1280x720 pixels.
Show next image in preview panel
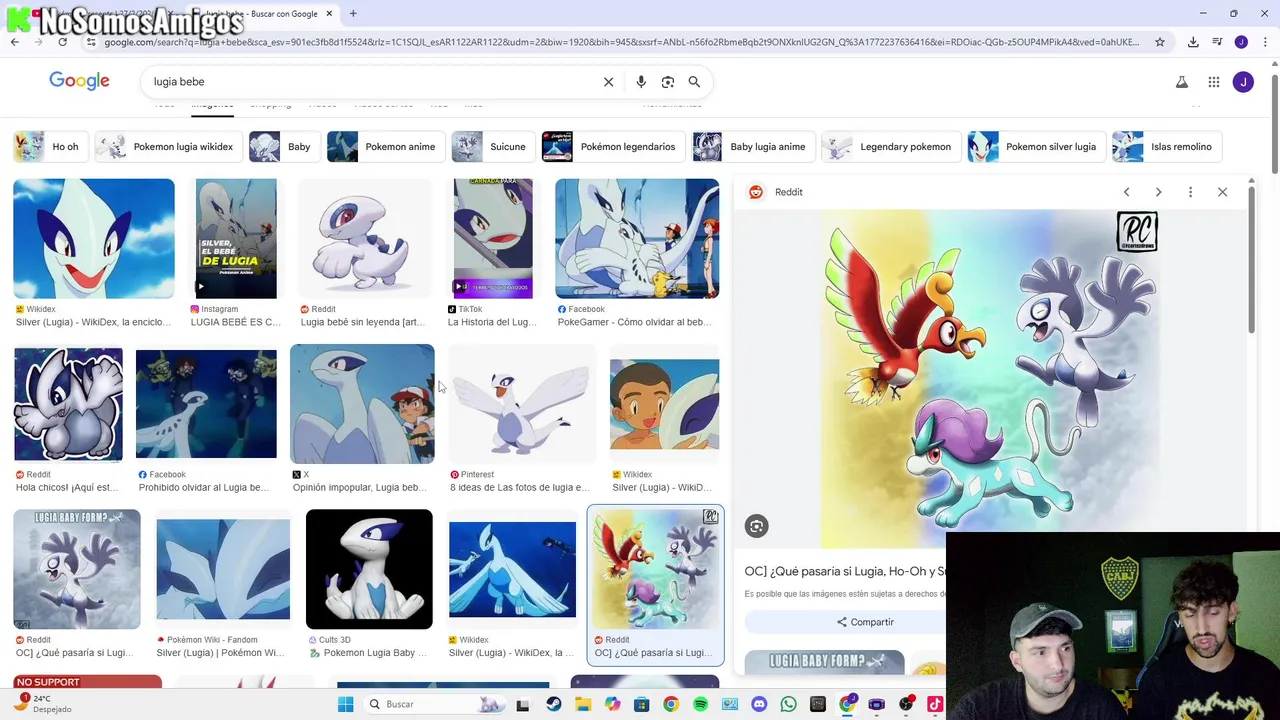tap(1158, 192)
